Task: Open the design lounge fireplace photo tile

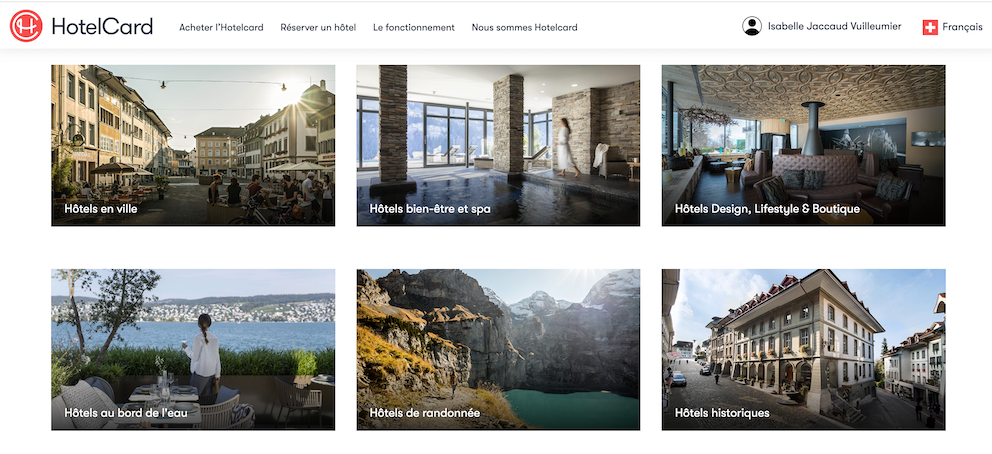Action: (803, 130)
